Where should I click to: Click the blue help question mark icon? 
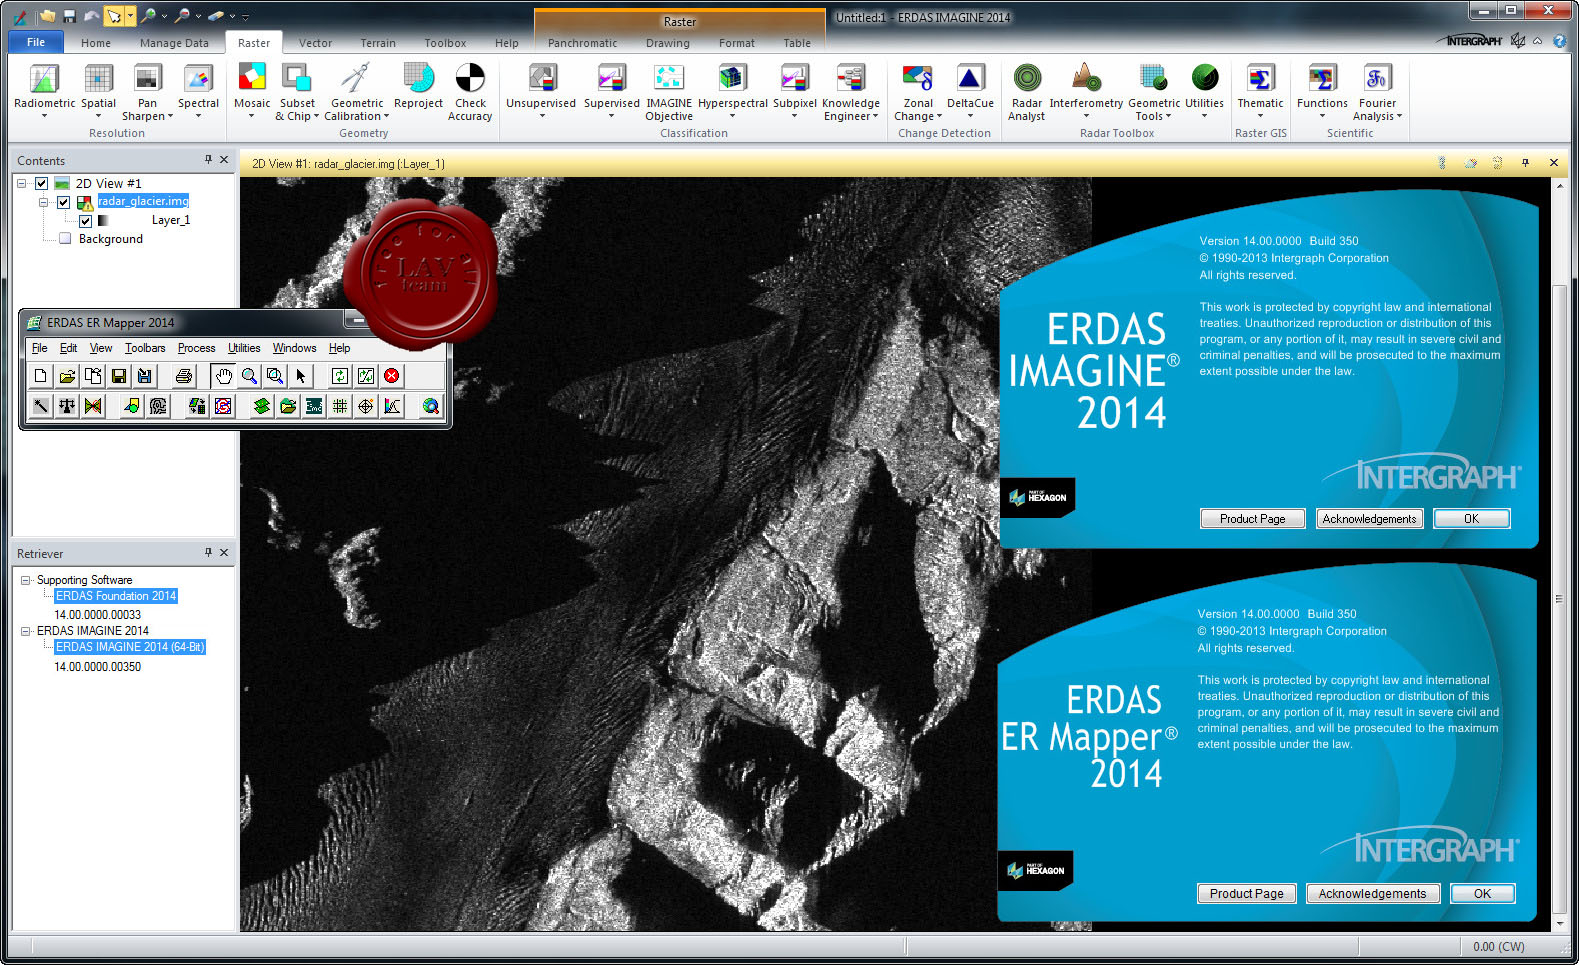(1559, 41)
